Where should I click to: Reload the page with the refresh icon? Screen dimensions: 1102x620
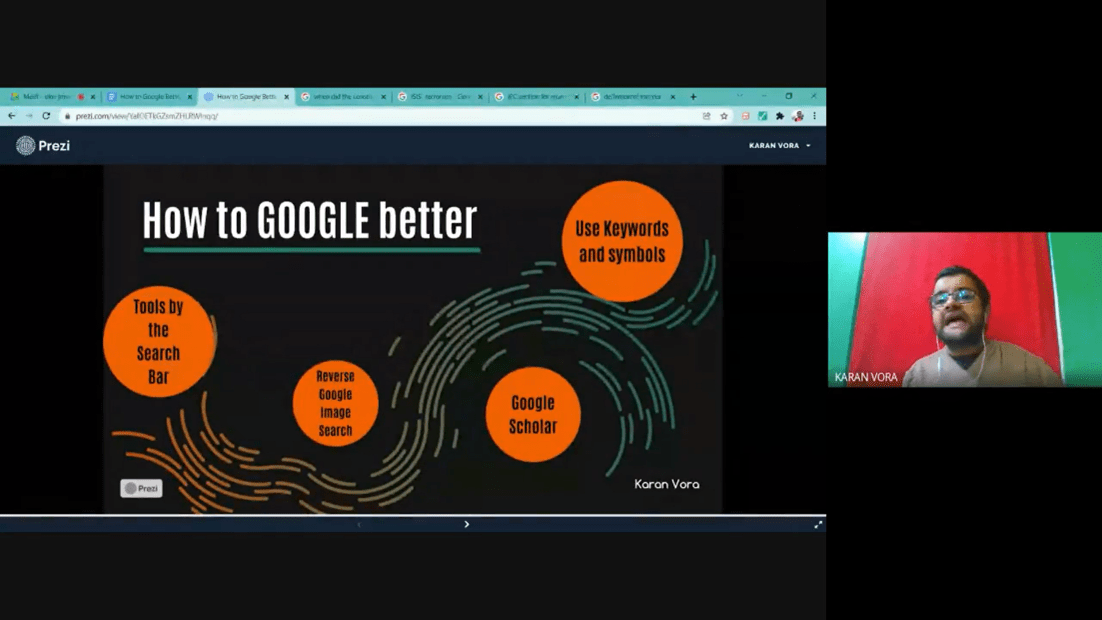[47, 115]
